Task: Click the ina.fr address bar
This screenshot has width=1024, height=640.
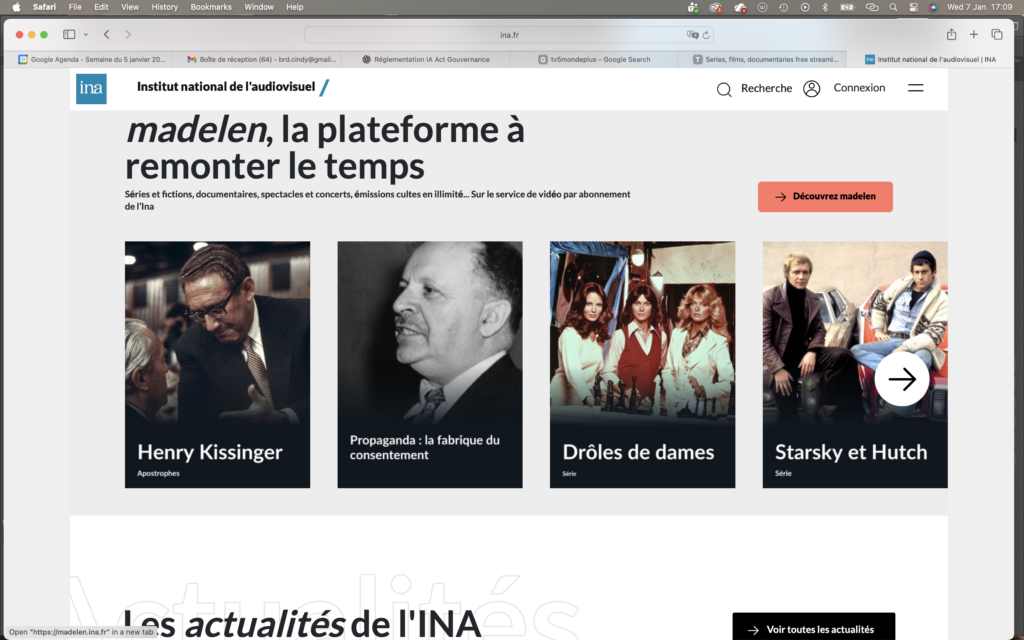Action: (x=509, y=35)
